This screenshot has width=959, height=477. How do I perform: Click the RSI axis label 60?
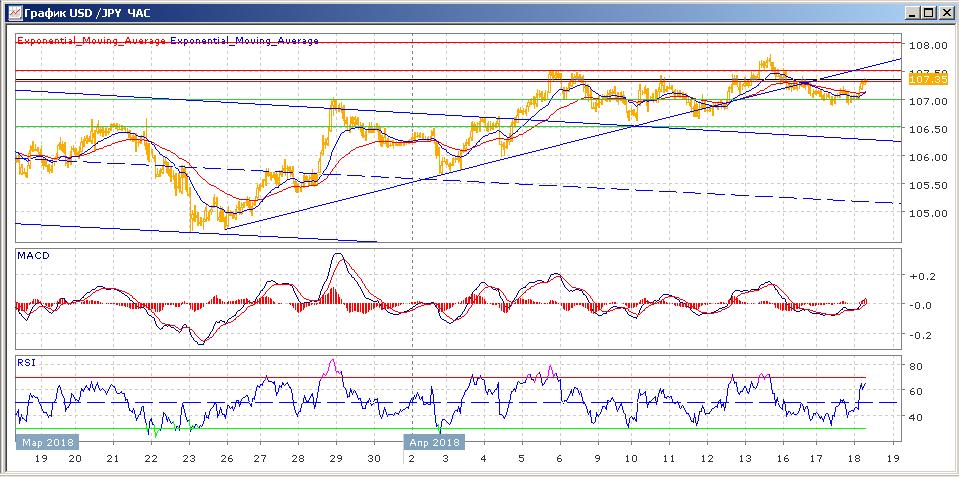(916, 391)
